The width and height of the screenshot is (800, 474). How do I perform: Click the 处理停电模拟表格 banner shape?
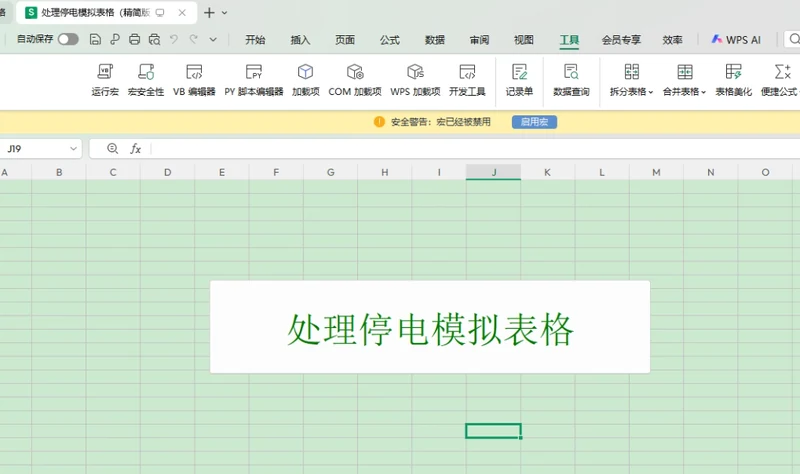point(430,327)
